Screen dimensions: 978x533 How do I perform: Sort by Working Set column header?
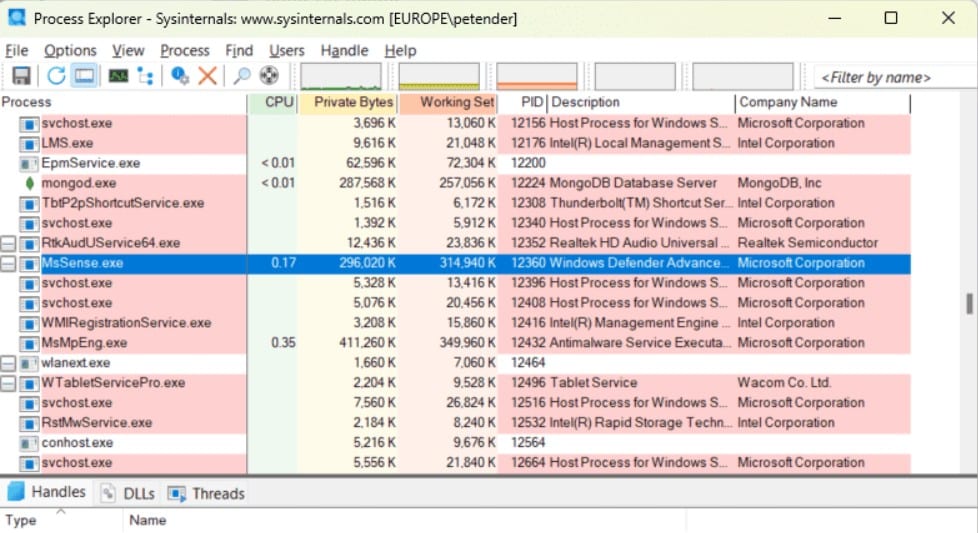coord(448,102)
